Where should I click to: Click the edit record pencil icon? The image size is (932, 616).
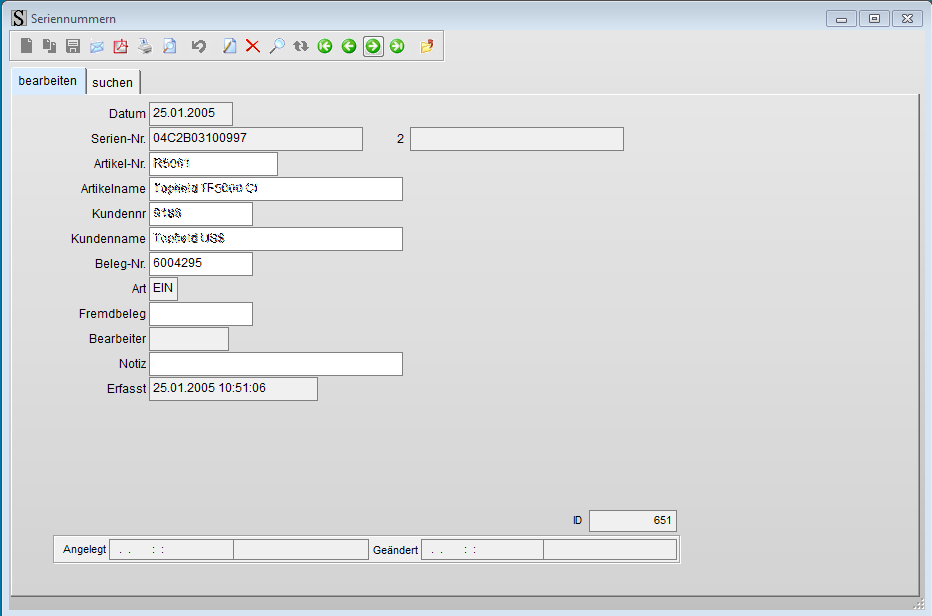point(229,46)
